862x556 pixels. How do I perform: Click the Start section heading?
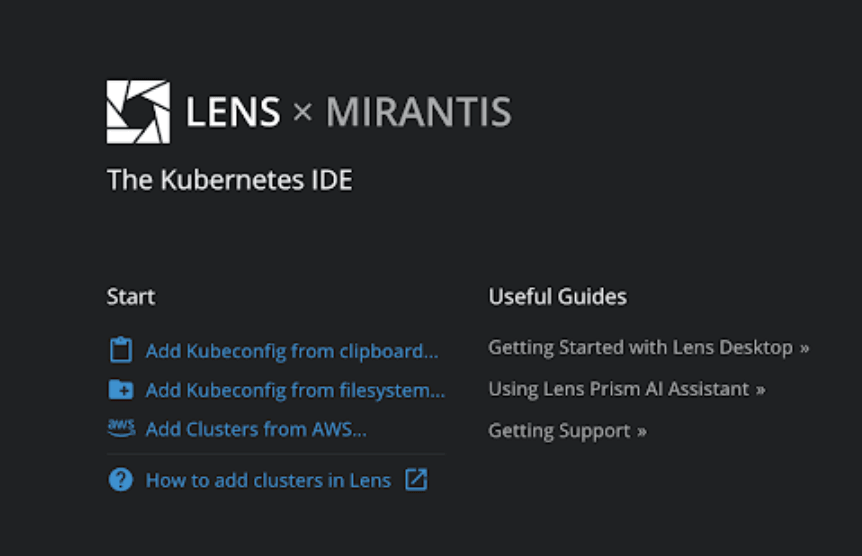(x=131, y=297)
